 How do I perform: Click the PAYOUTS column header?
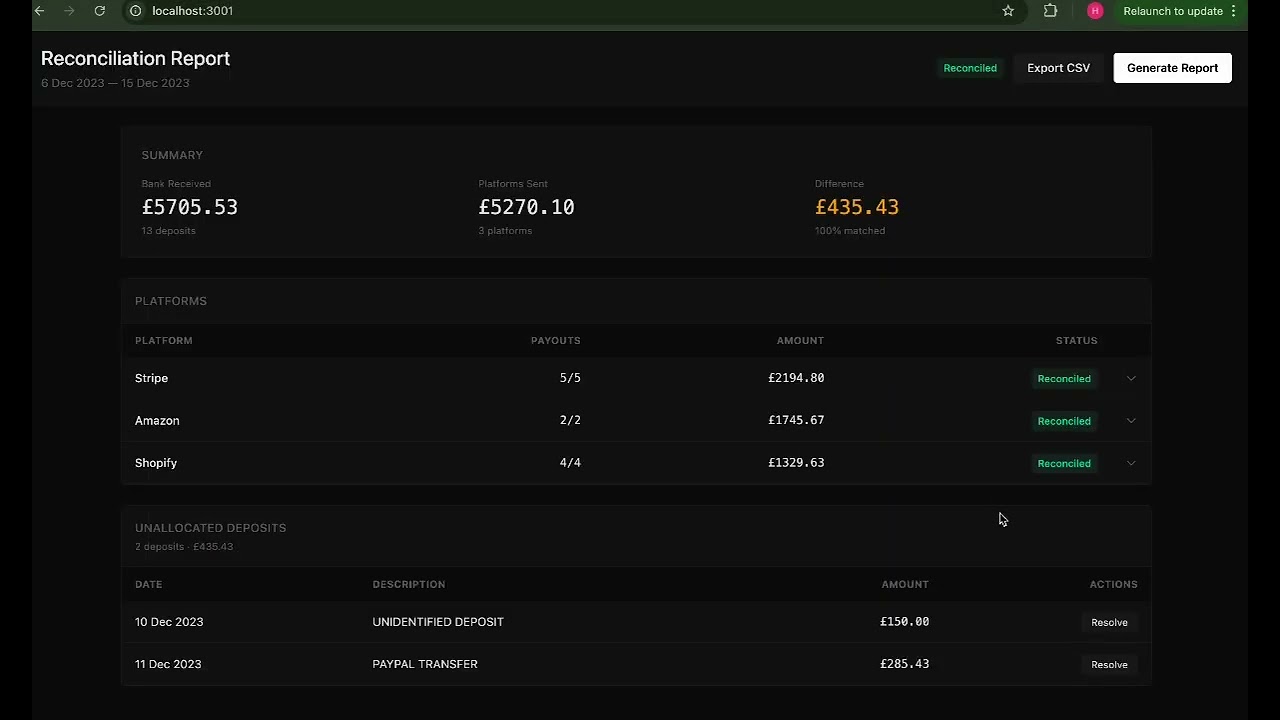(555, 341)
